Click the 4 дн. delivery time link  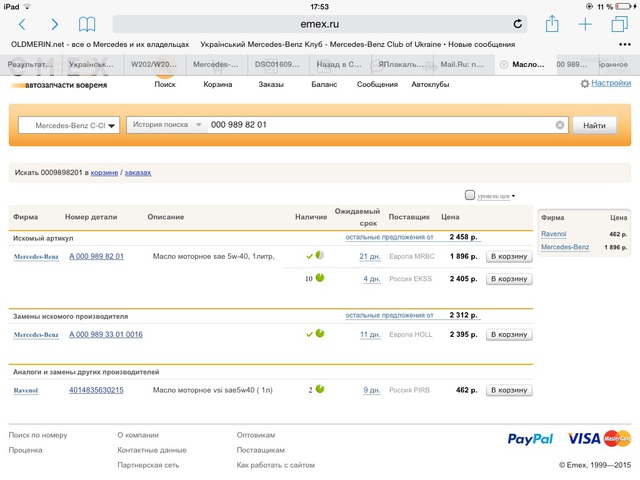point(372,279)
